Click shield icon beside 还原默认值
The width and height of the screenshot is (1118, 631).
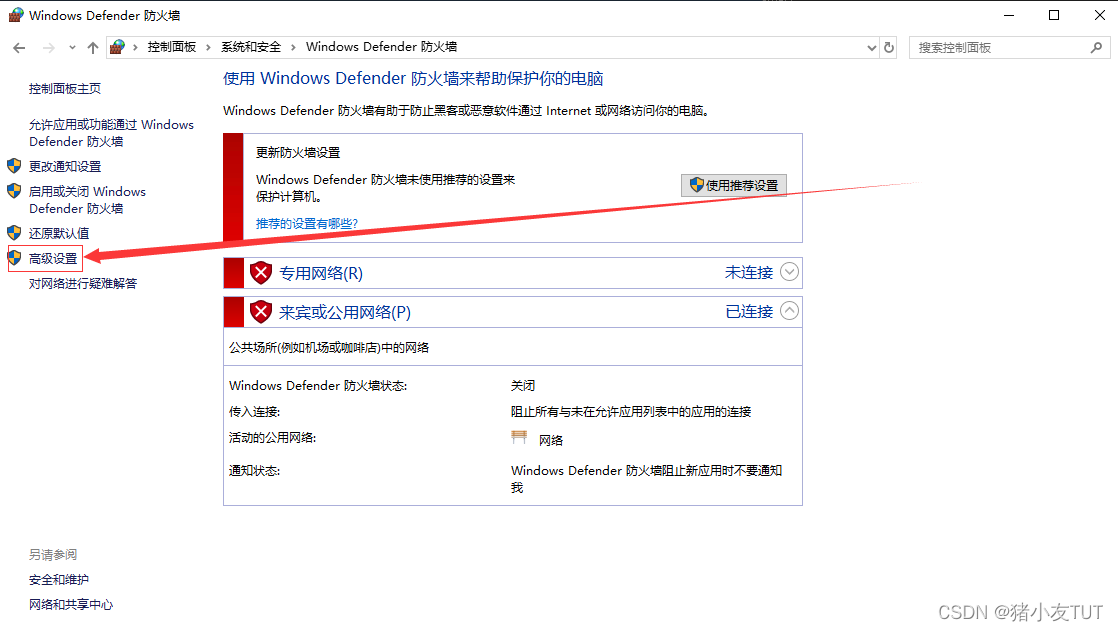coord(14,233)
